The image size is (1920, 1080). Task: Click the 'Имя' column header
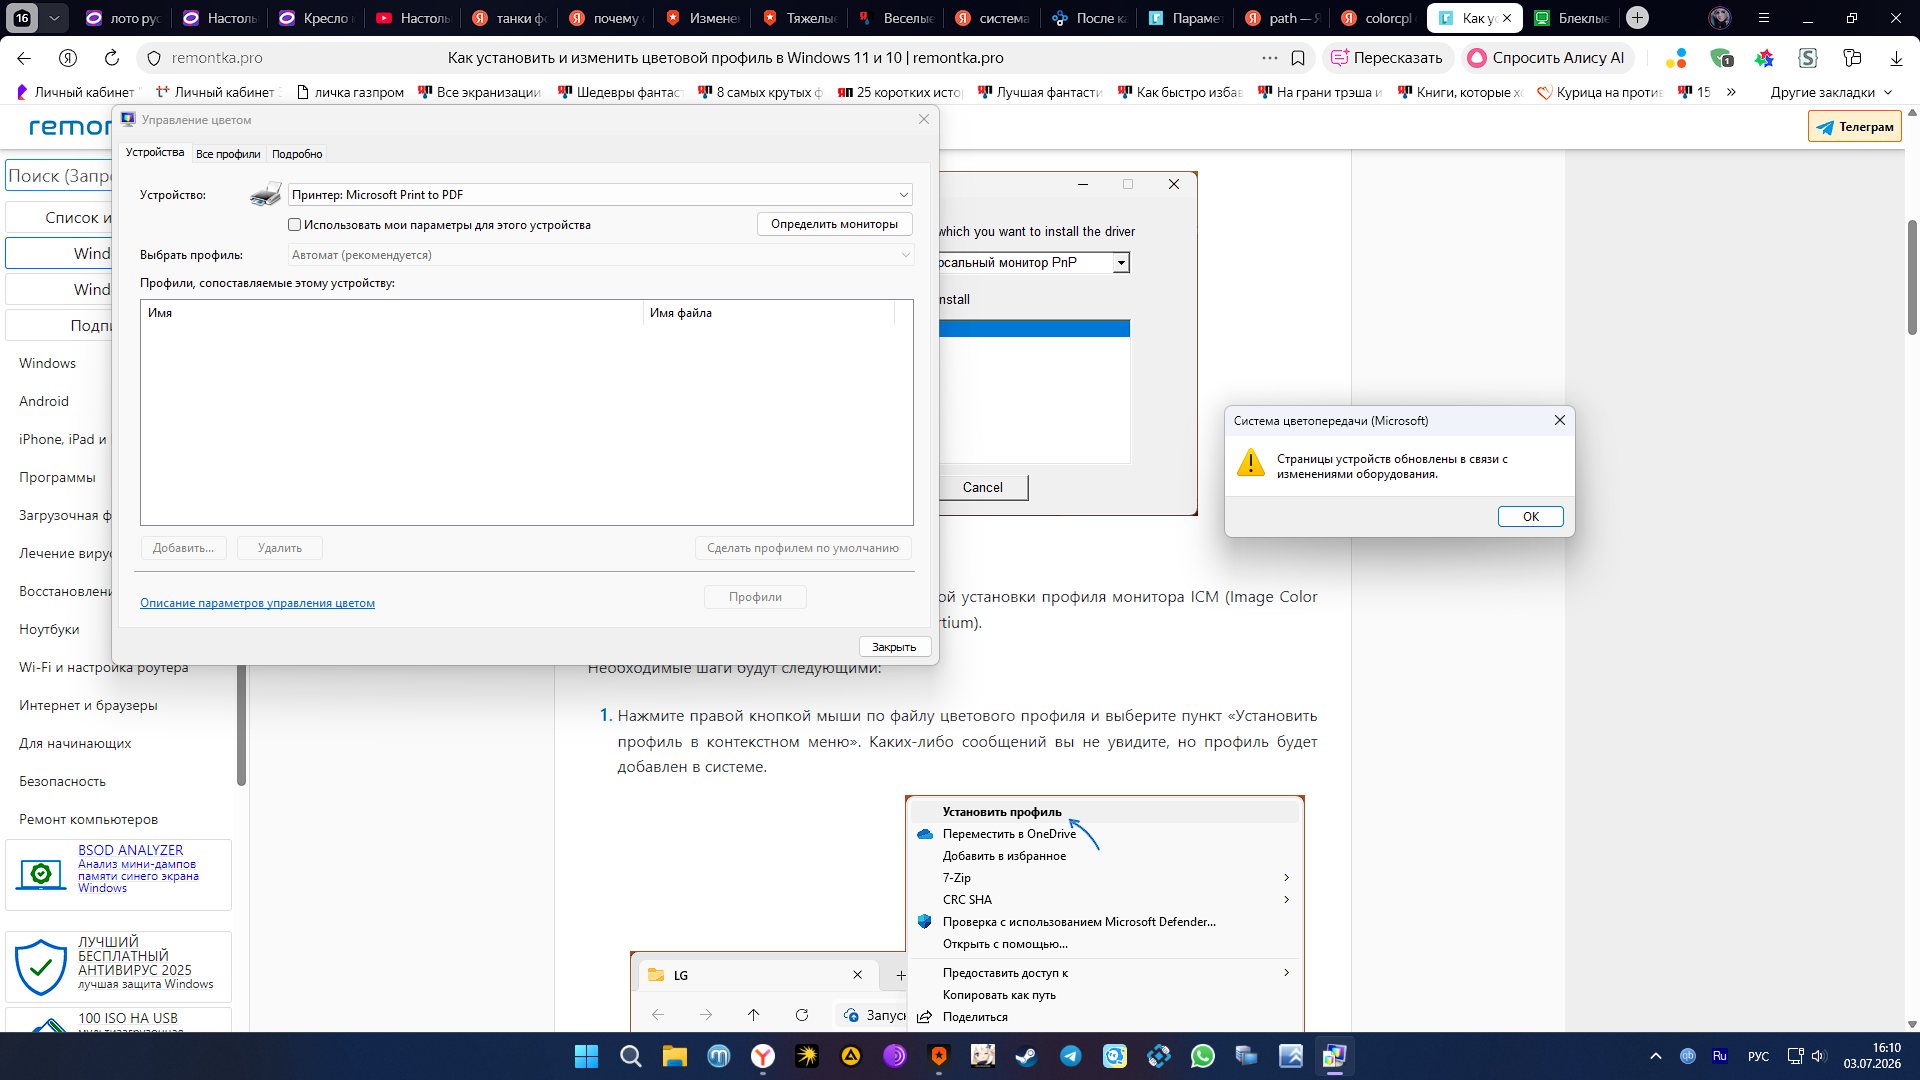392,313
